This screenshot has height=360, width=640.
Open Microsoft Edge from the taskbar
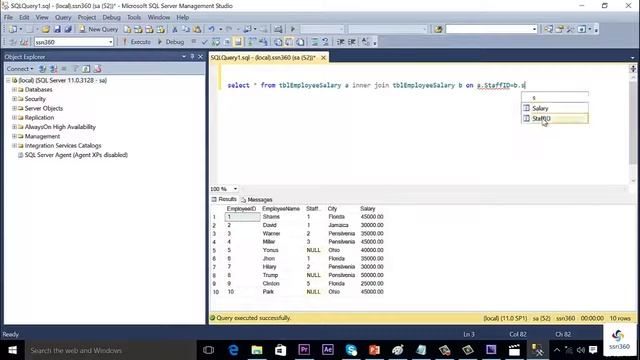[233, 350]
